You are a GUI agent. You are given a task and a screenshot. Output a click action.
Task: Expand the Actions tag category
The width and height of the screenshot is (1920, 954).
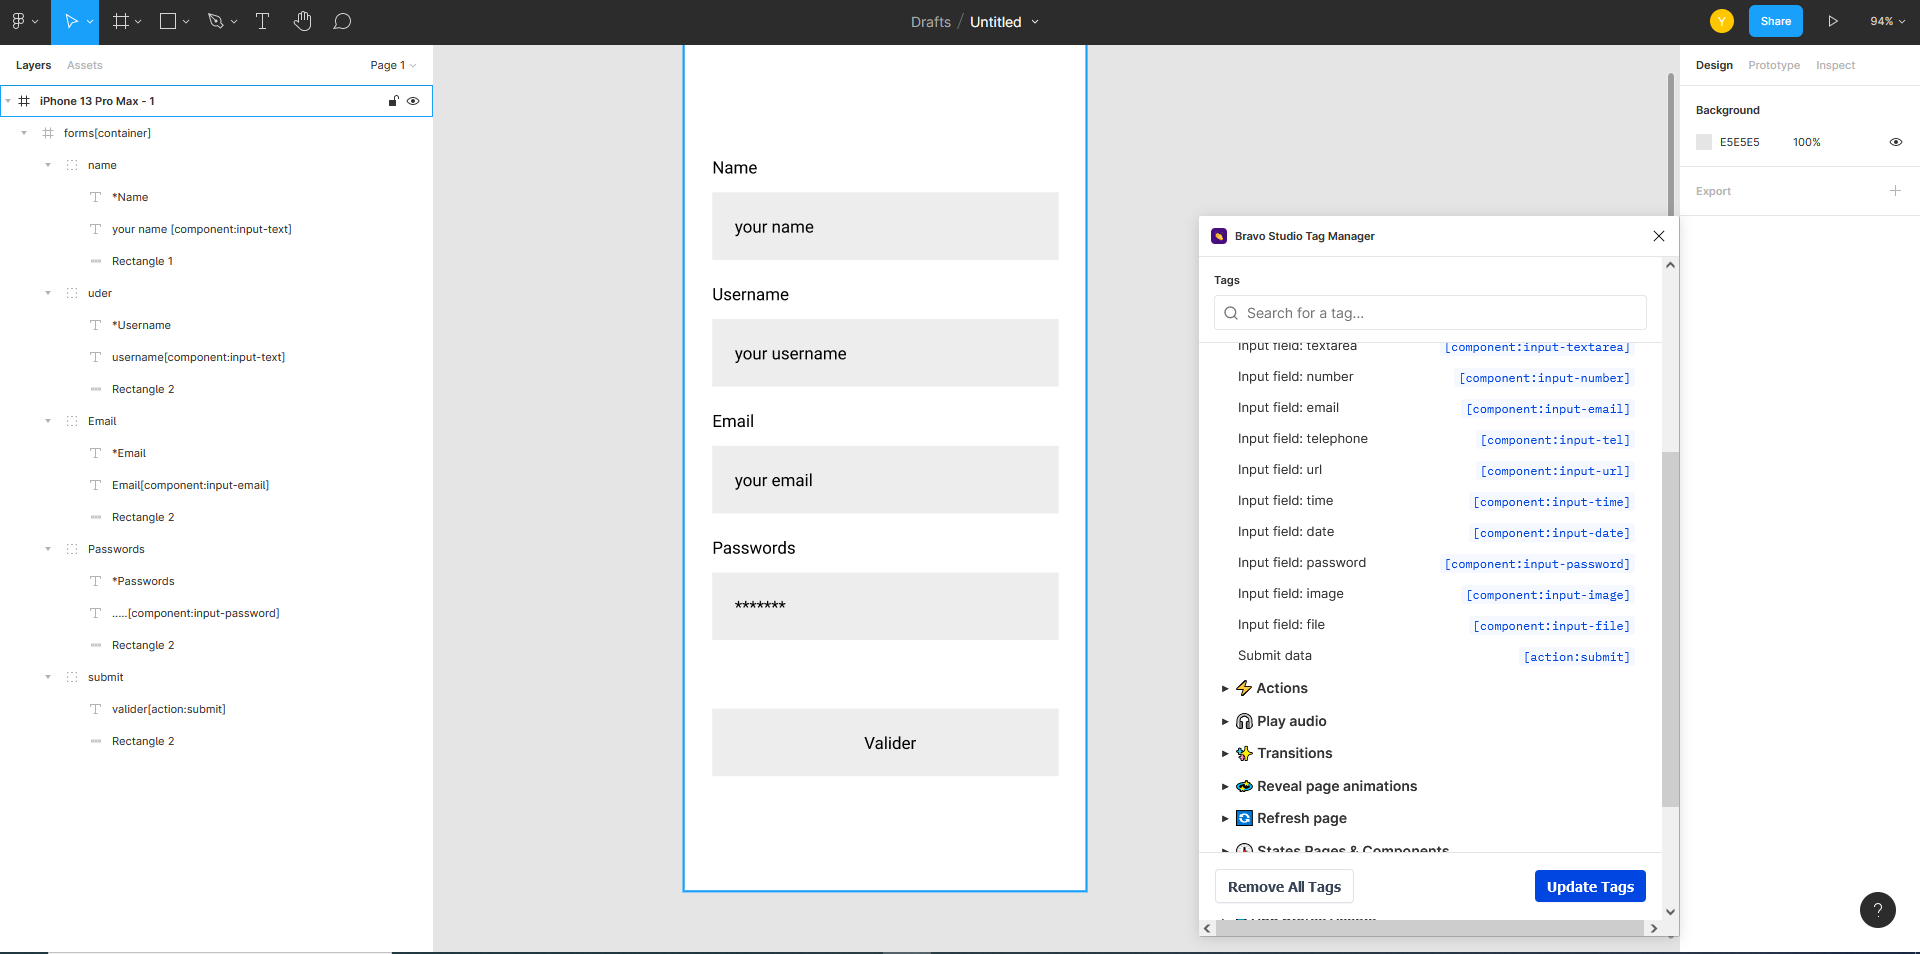1224,688
